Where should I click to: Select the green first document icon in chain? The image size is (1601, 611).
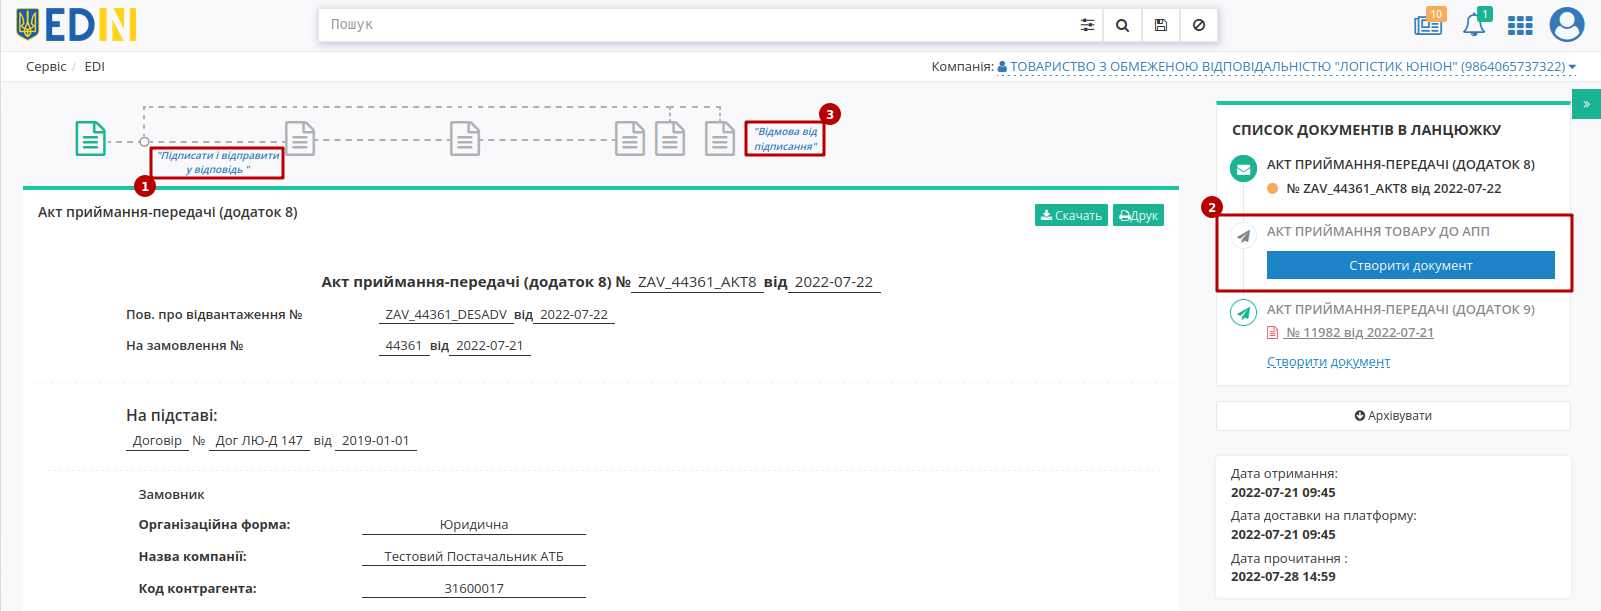click(x=91, y=138)
